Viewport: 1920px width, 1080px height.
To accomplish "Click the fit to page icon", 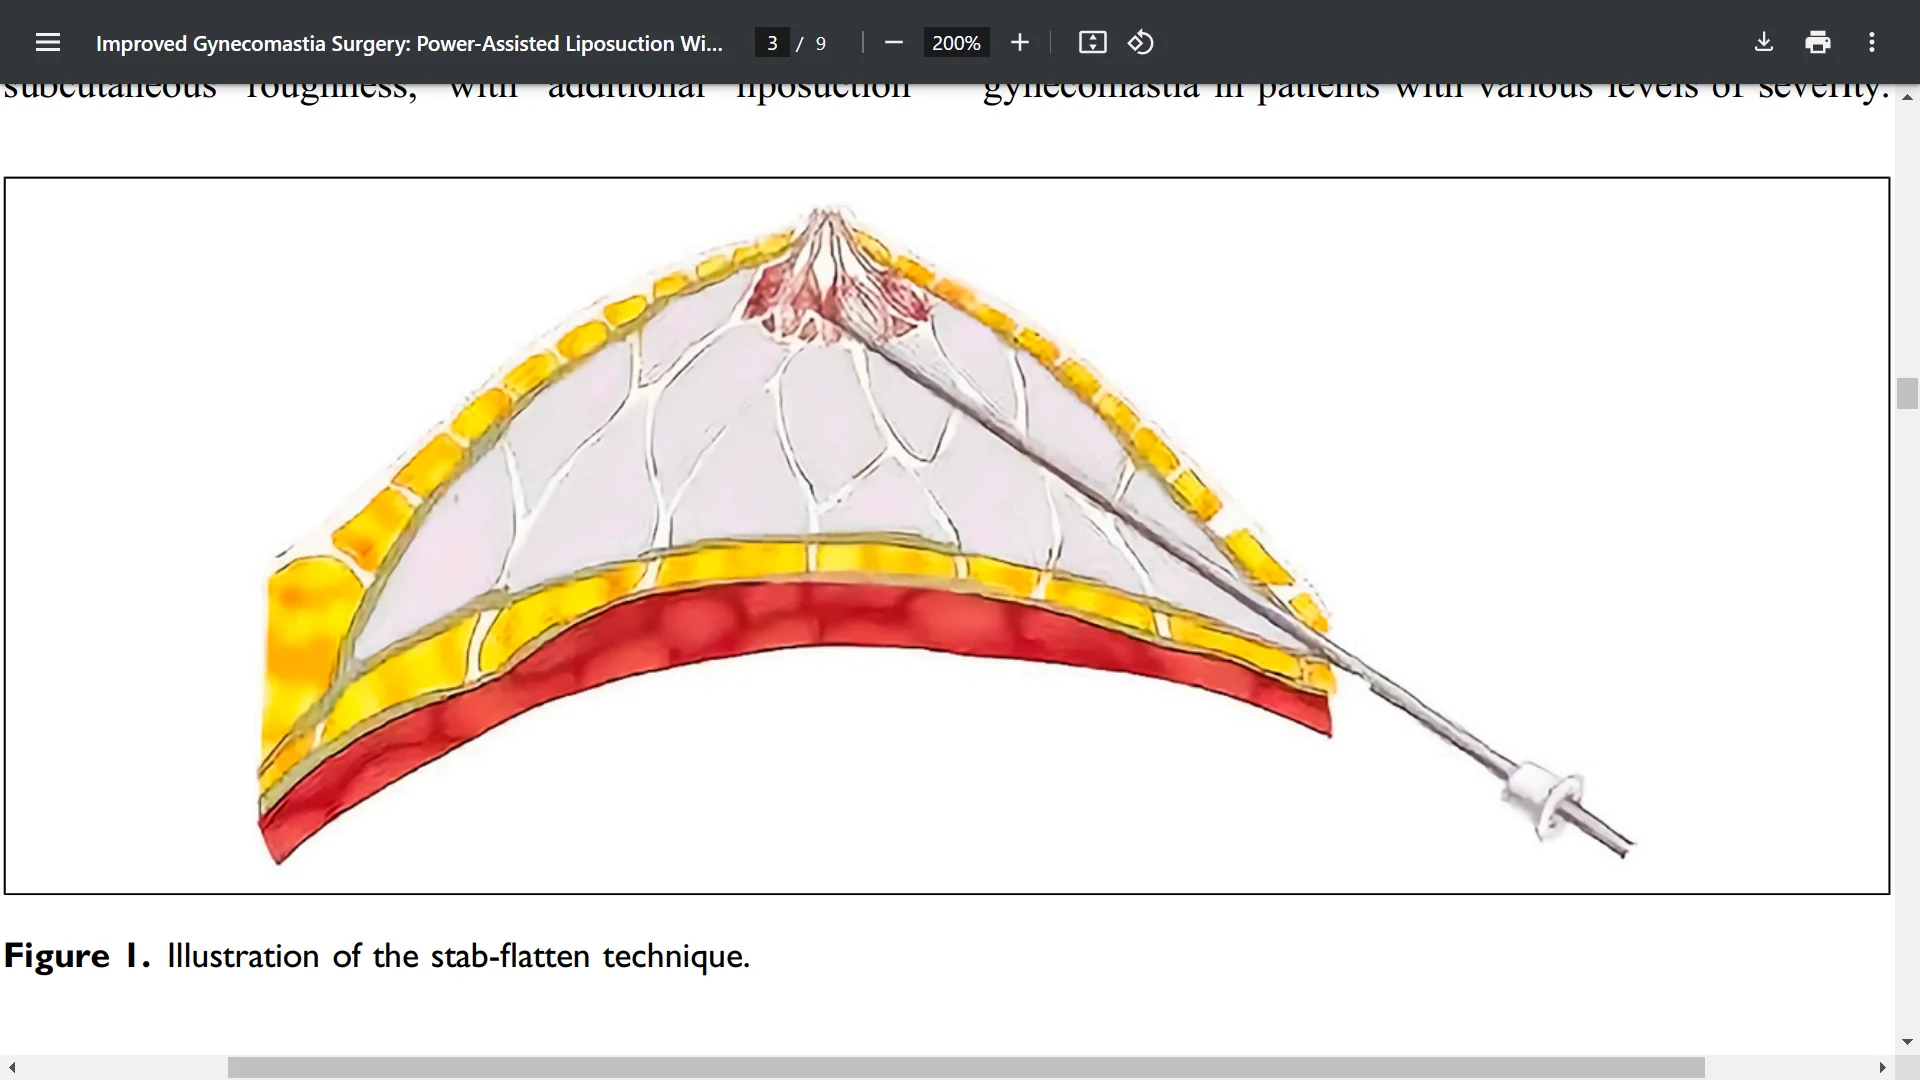I will tap(1092, 42).
